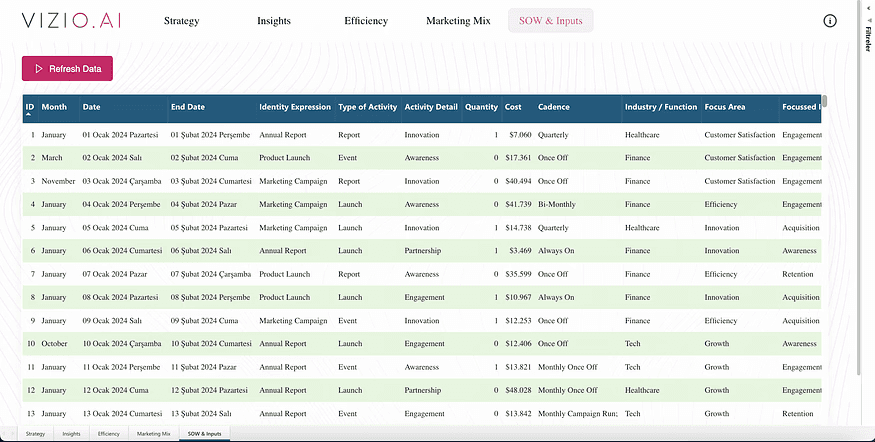The height and width of the screenshot is (442, 875).
Task: Sort by the End Date column header
Action: point(188,107)
